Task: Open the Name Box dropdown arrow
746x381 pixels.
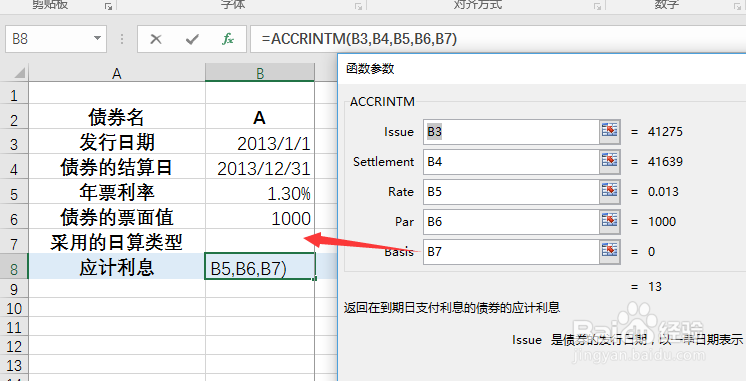Action: click(x=97, y=39)
